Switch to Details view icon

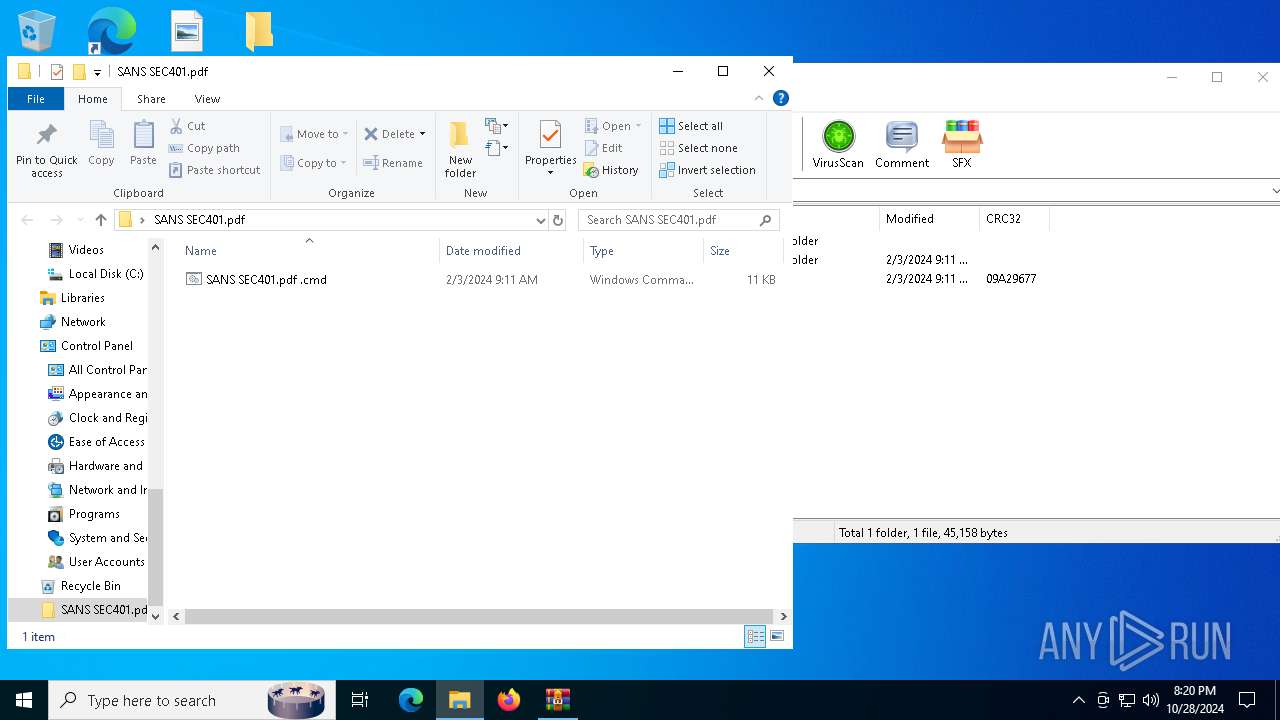pyautogui.click(x=755, y=636)
